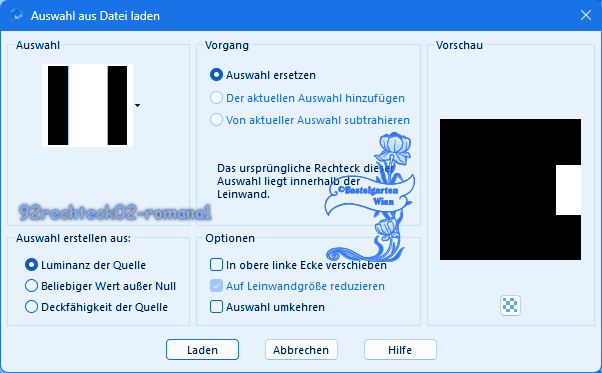Viewport: 602px width, 373px height.
Task: Choose Der aktuellen Auswahl hinzufügen option
Action: click(x=216, y=98)
